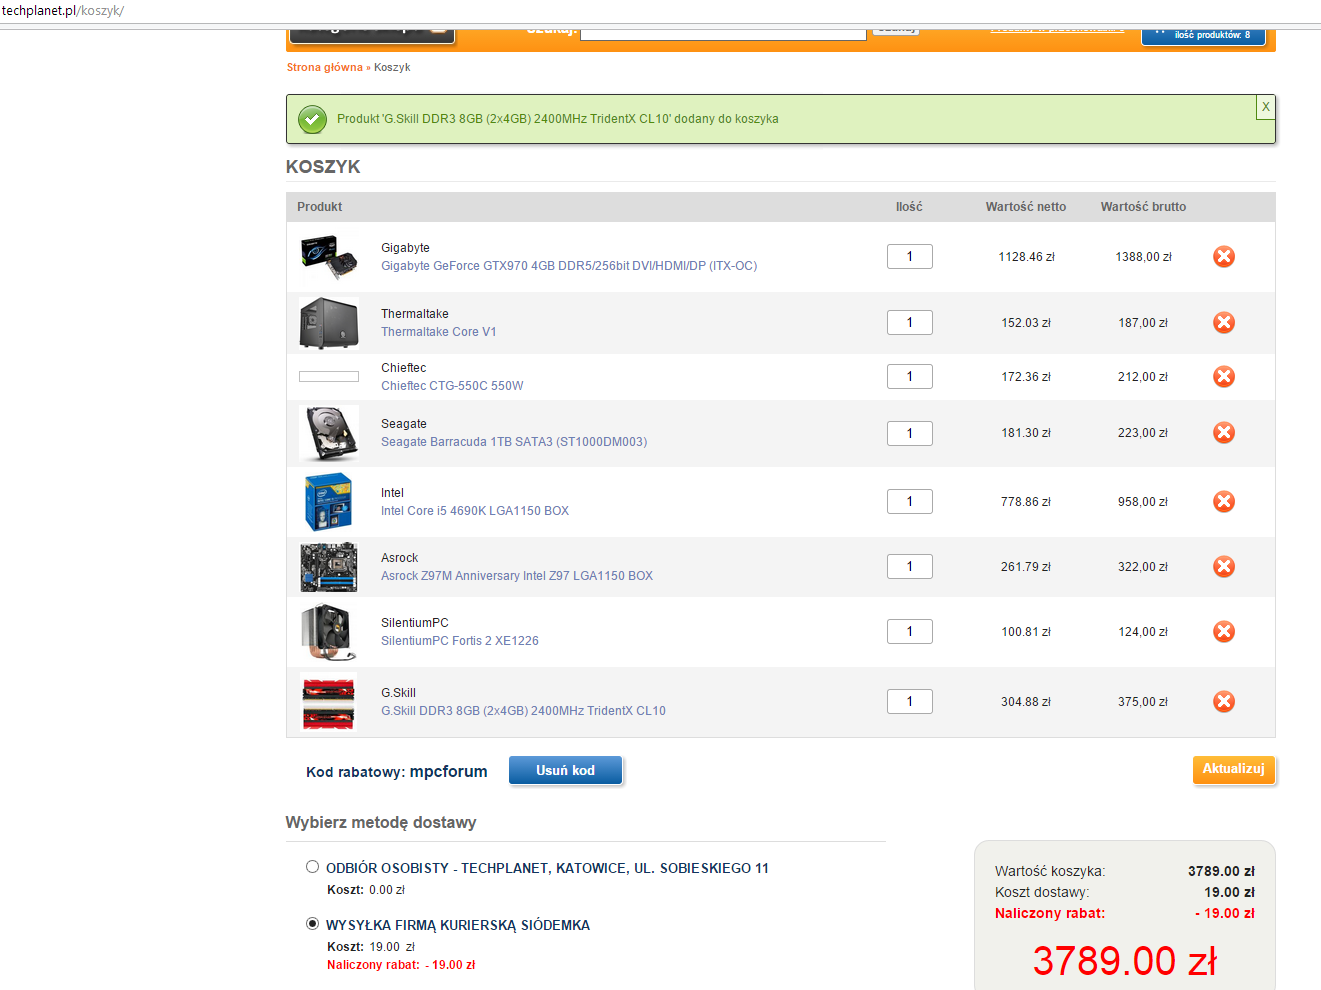Open Gigabyte GeForce GTX970 4GB product link

click(569, 266)
